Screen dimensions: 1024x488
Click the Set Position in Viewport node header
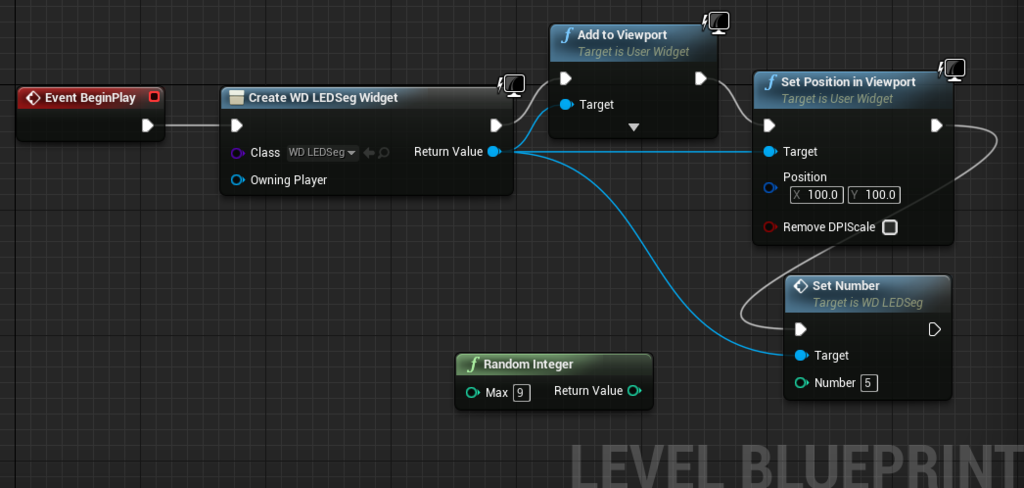(x=853, y=90)
